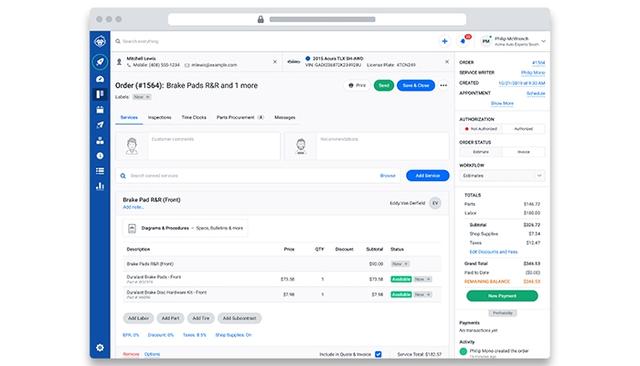Click the Print button
This screenshot has width=640, height=366.
click(x=357, y=85)
